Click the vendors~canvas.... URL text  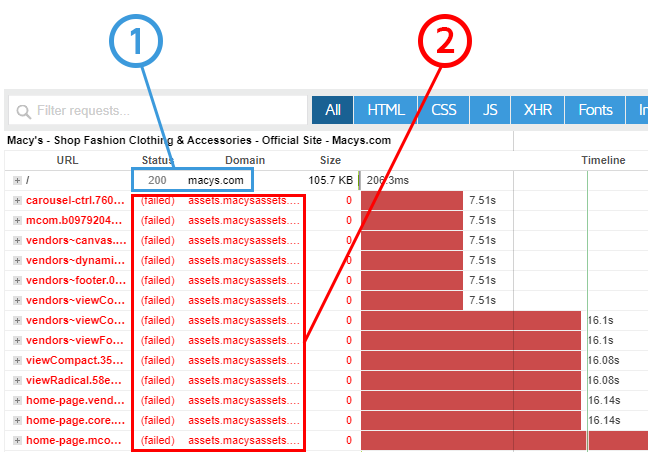(76, 240)
